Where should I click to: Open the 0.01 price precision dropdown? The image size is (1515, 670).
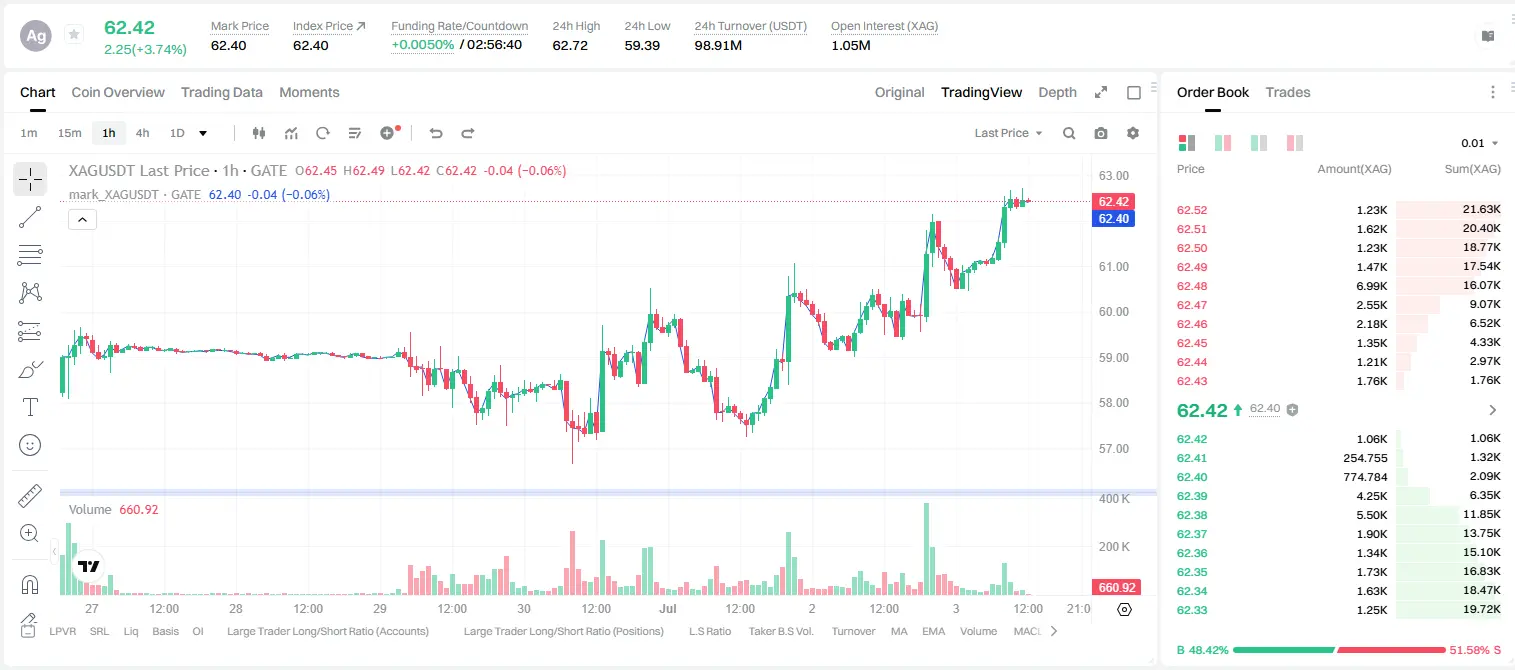[x=1480, y=143]
